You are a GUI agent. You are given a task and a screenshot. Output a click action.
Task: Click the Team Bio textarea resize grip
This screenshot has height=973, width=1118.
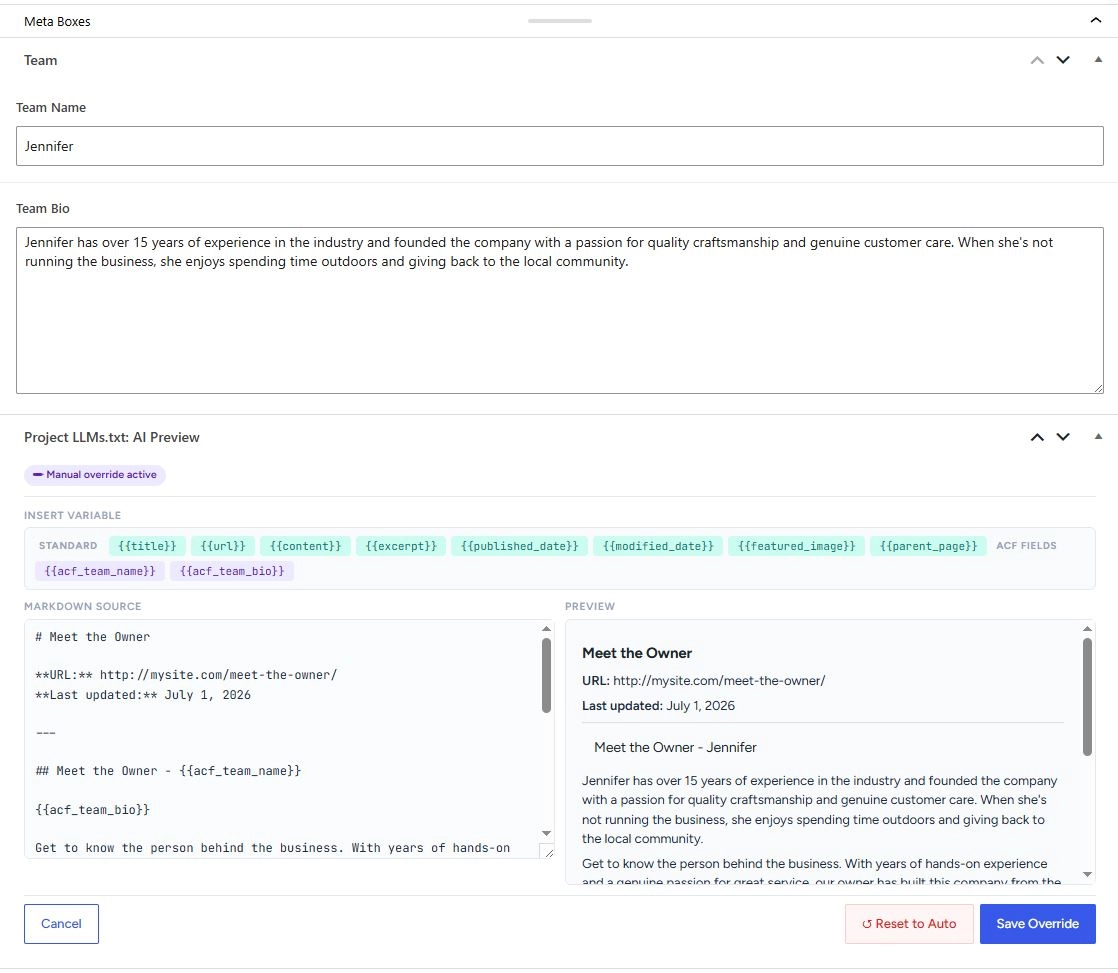(x=1098, y=388)
